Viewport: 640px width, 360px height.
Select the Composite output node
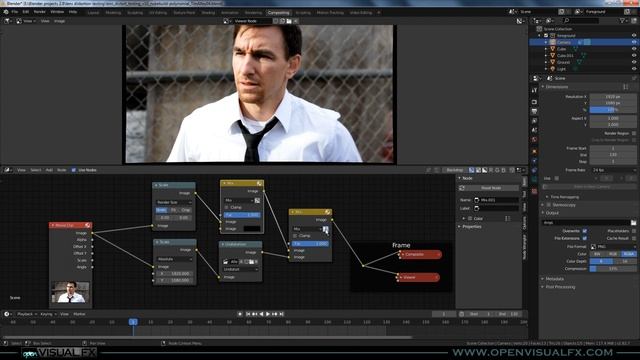420,254
